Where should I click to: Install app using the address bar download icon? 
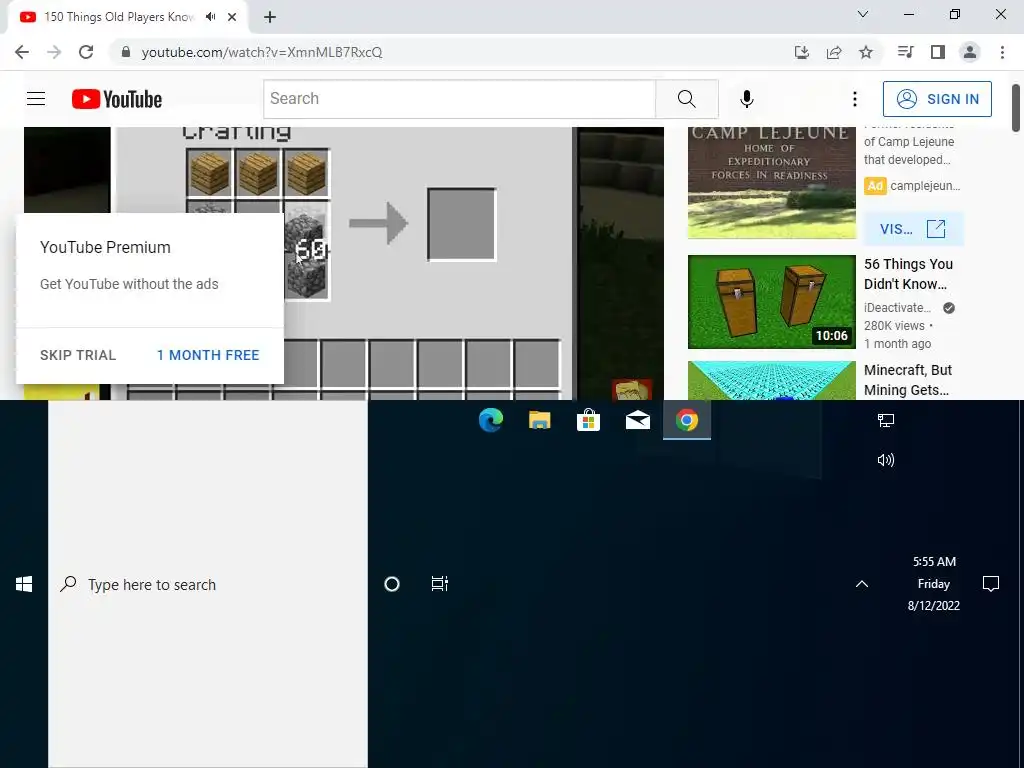click(802, 52)
